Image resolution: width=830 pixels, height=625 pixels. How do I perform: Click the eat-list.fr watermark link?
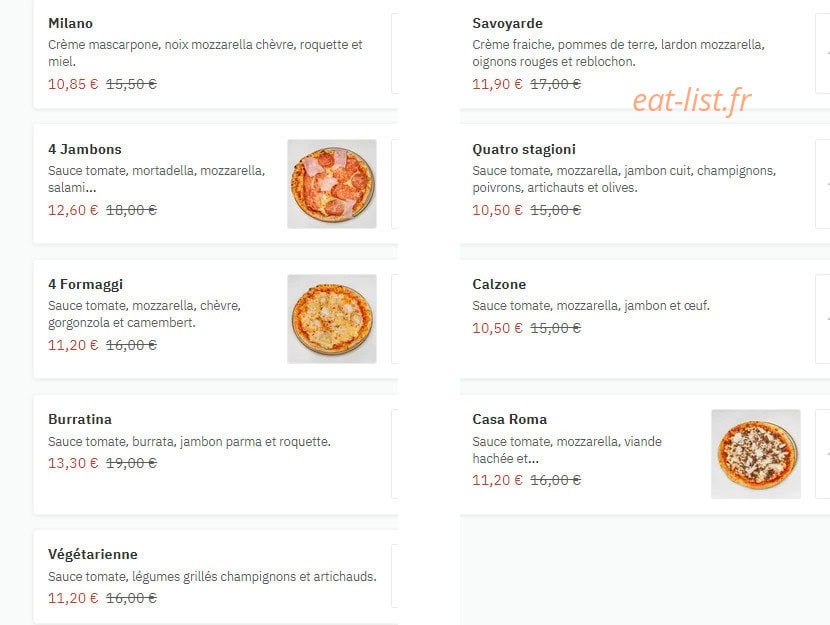pyautogui.click(x=692, y=101)
